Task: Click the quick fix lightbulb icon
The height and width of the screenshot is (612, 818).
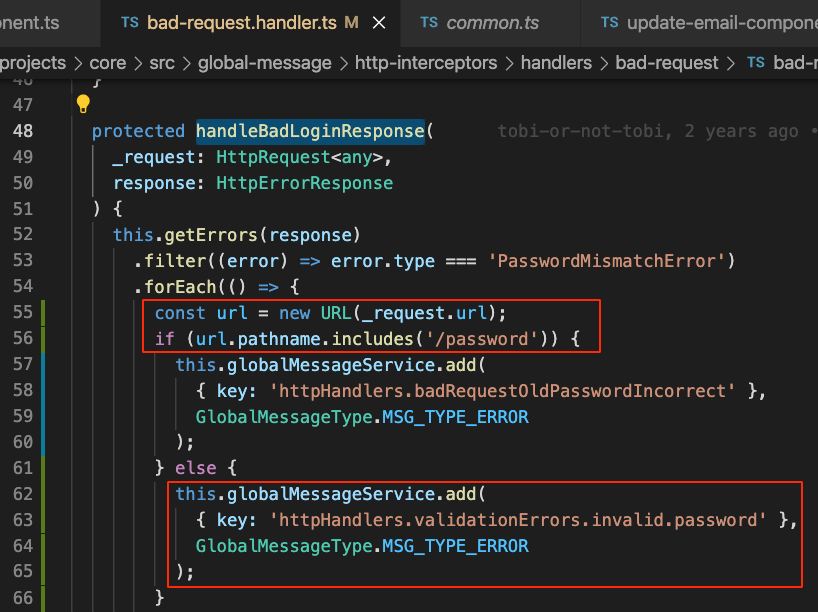Action: click(83, 103)
